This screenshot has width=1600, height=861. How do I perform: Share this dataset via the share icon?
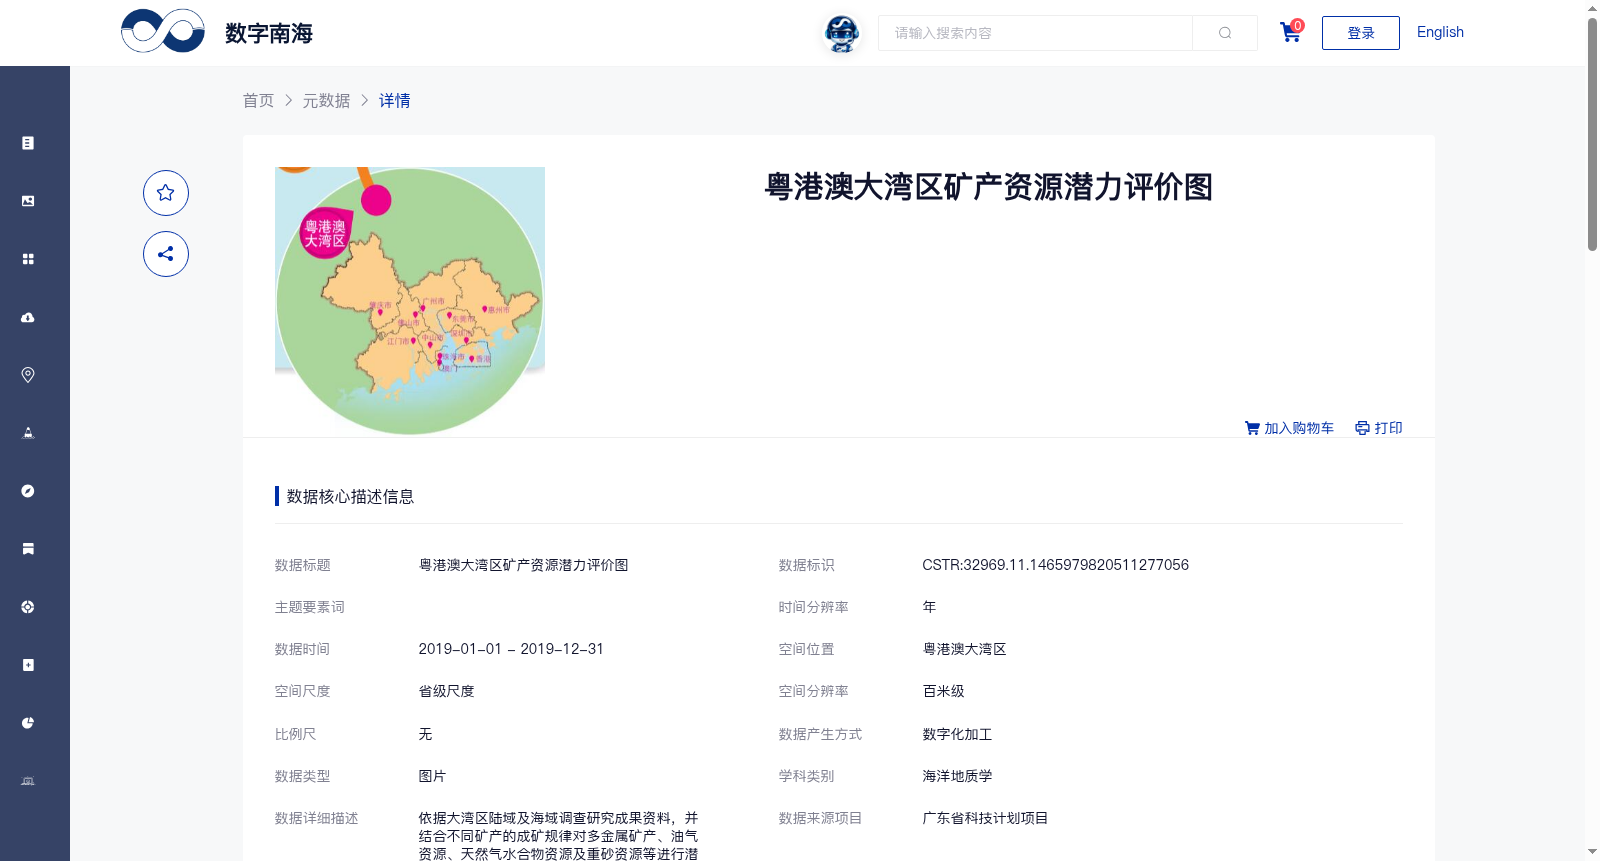(166, 254)
